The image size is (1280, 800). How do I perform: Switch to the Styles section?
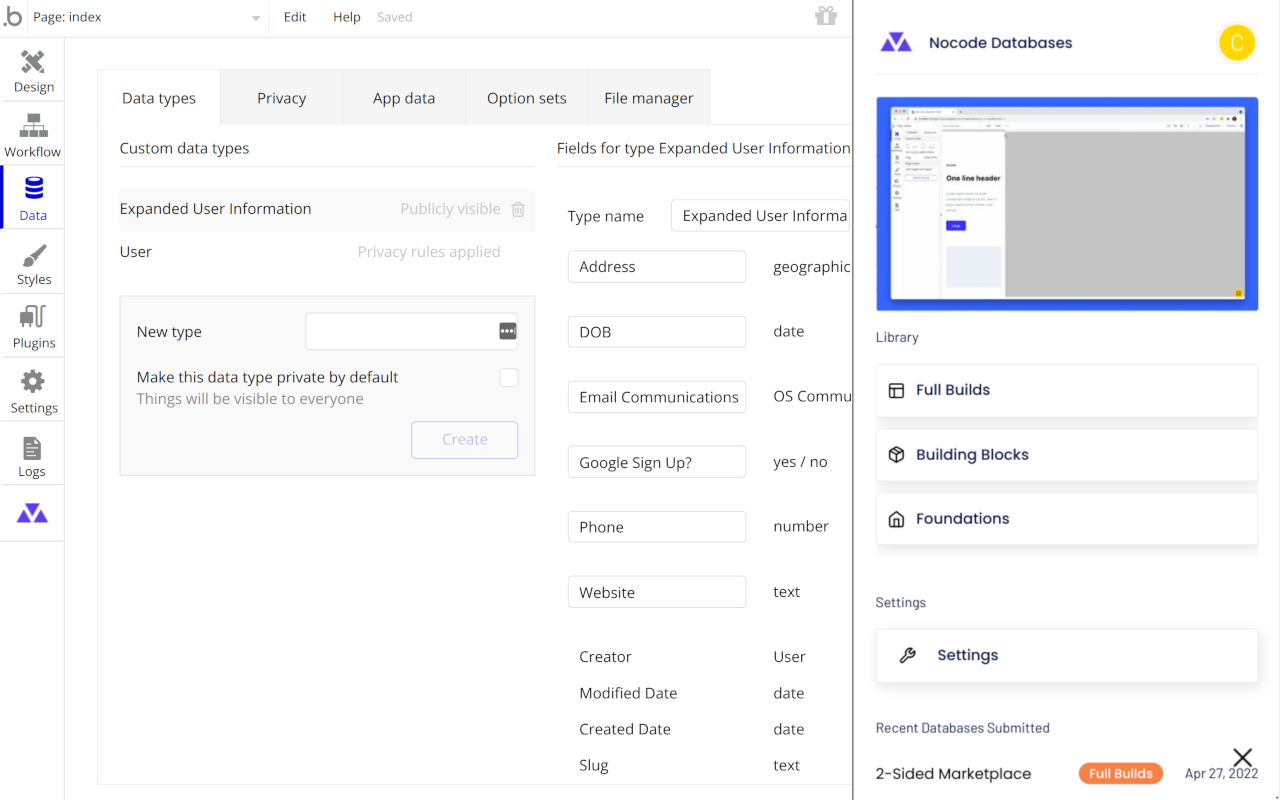click(33, 262)
